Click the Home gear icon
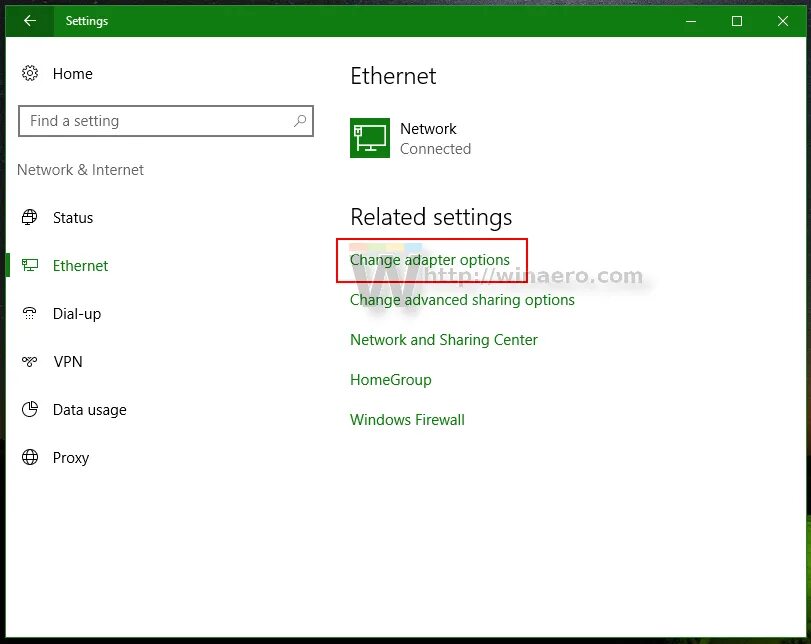811x644 pixels. [29, 73]
